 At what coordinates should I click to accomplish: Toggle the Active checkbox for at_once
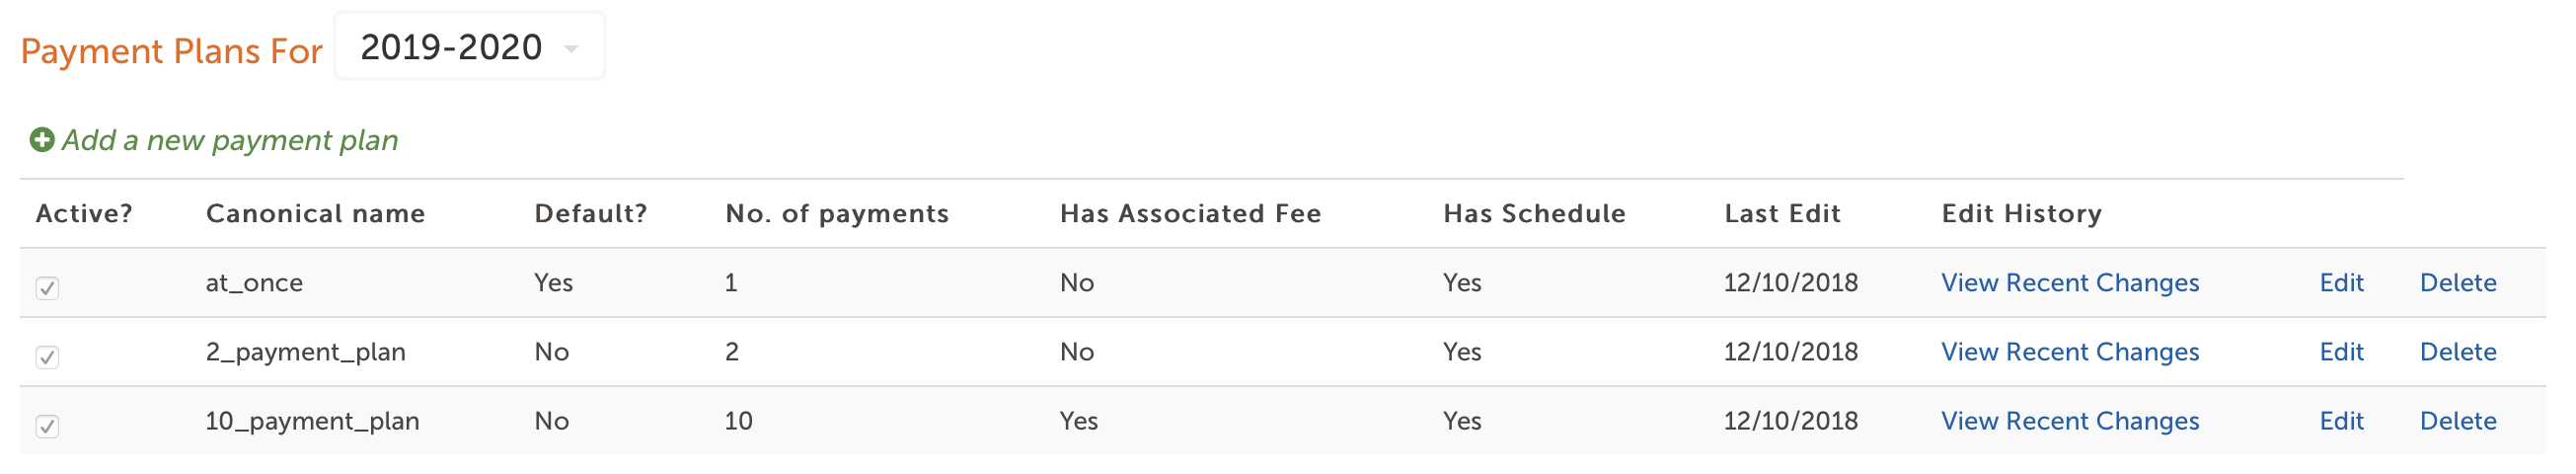pyautogui.click(x=47, y=289)
